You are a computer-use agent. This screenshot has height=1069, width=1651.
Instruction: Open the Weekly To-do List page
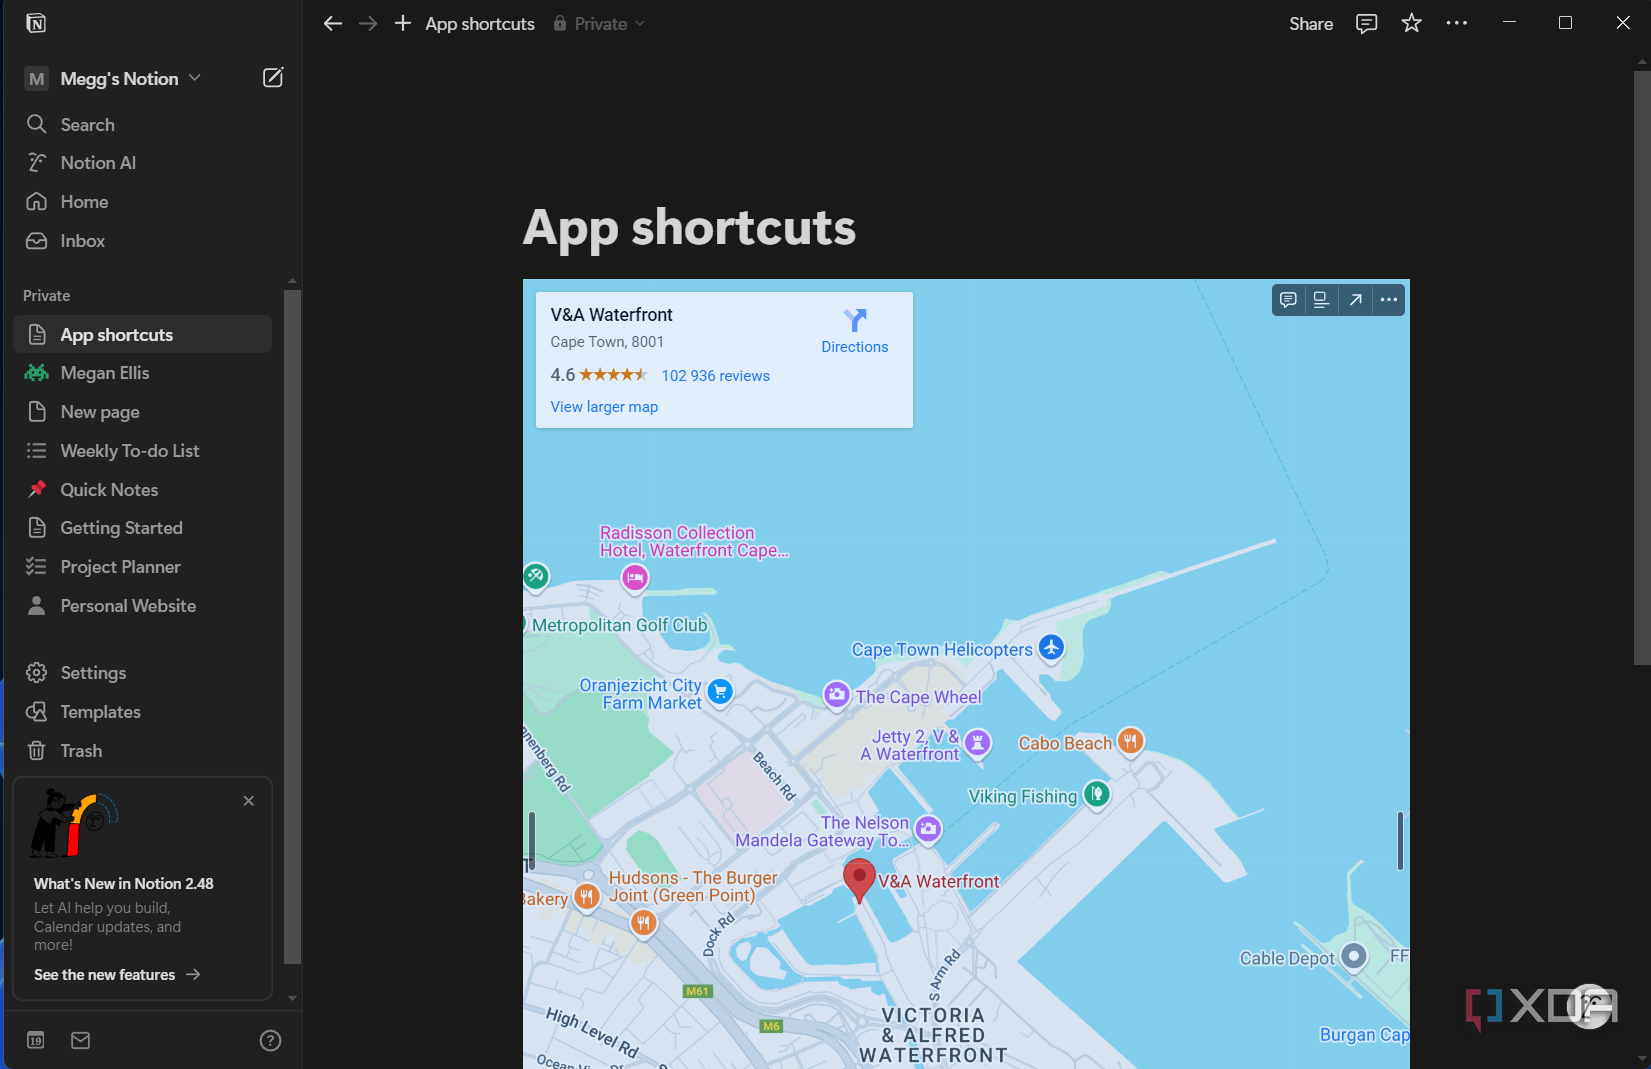142,451
